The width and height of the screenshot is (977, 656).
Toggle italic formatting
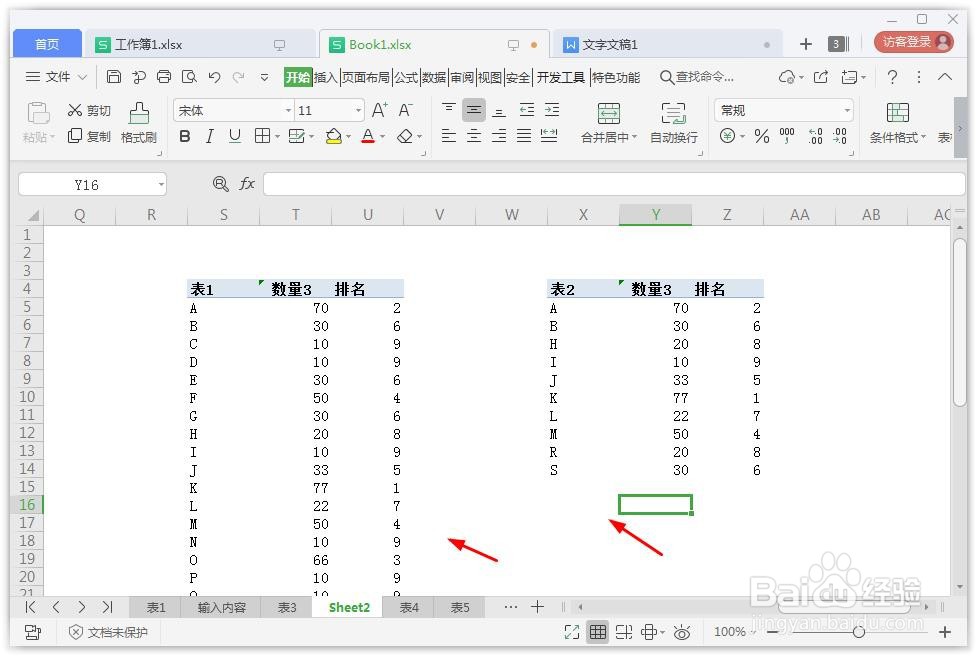pos(209,137)
